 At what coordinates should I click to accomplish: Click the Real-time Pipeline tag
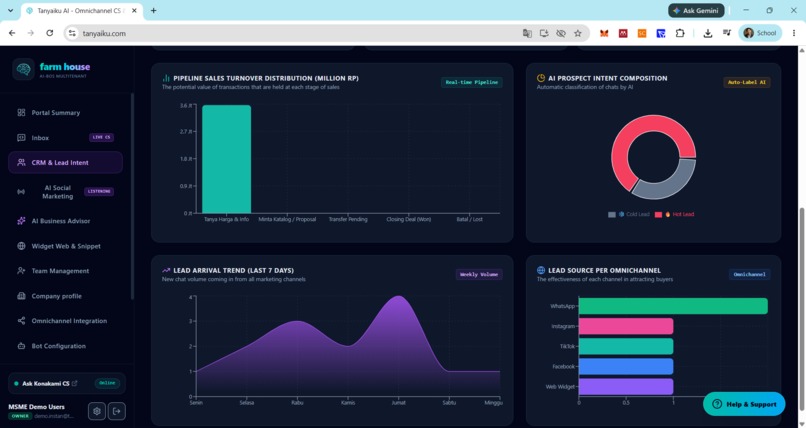tap(471, 82)
